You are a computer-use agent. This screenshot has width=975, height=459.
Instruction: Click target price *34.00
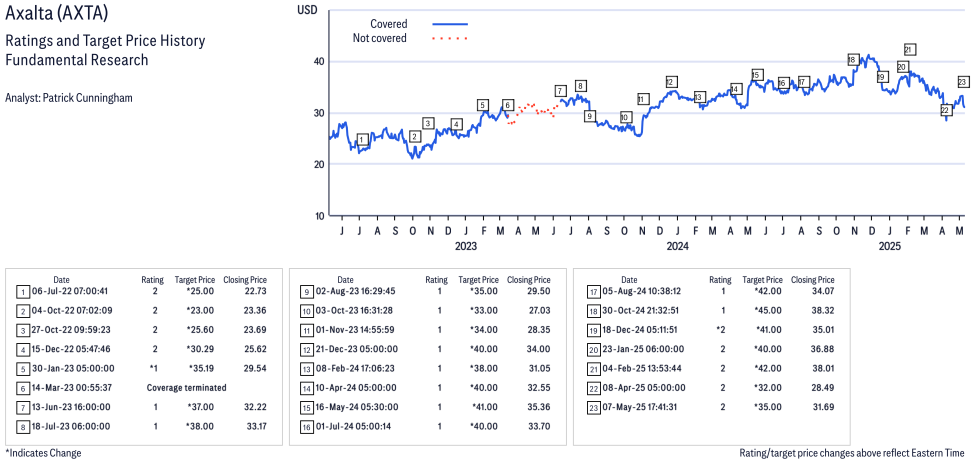[x=485, y=330]
